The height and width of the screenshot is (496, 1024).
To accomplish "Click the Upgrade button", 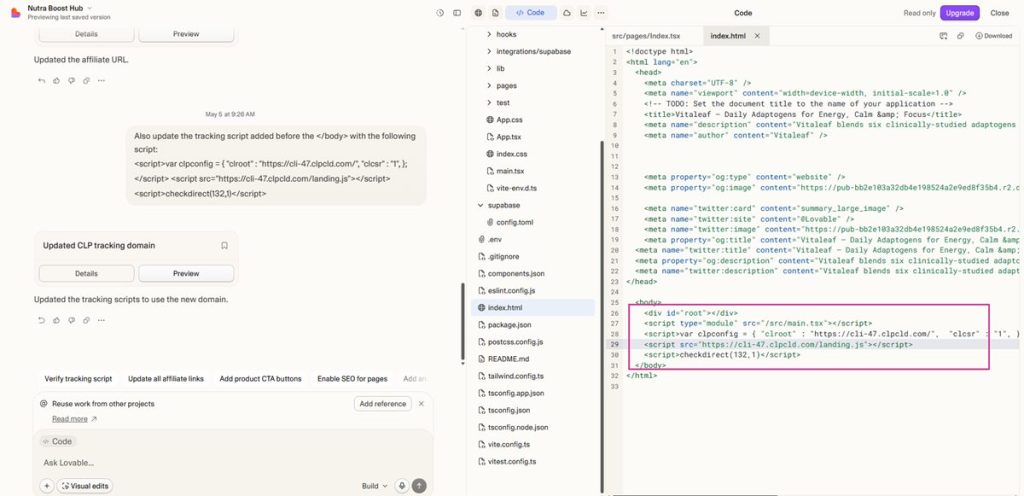I will coord(960,13).
